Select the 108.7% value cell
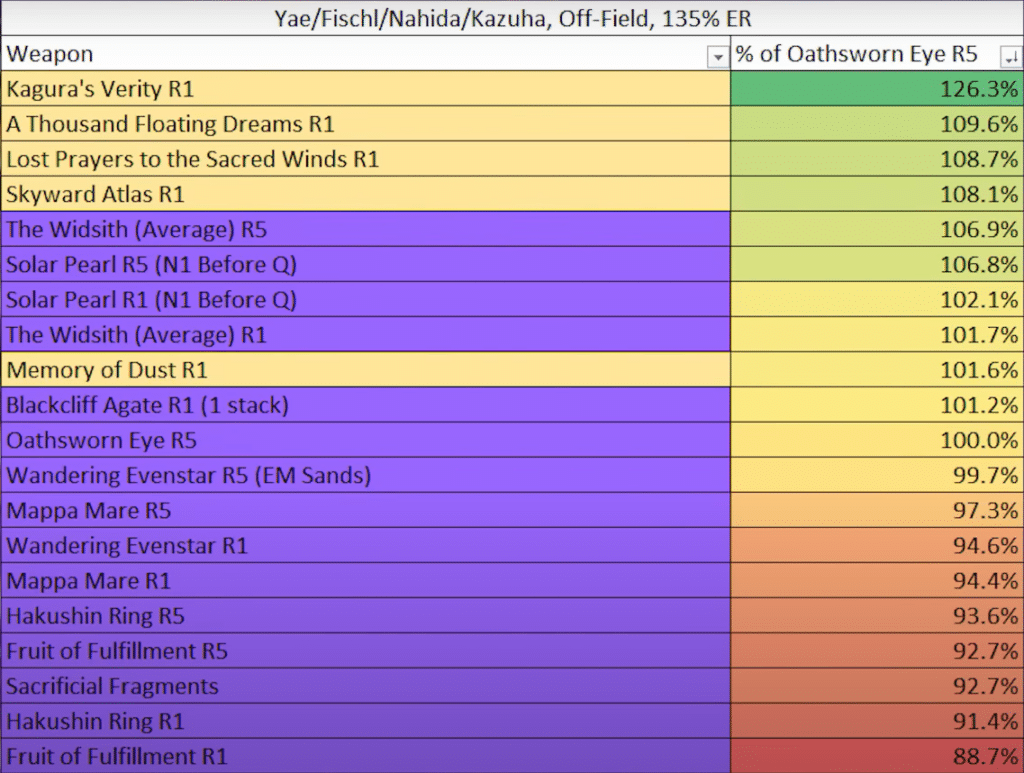The width and height of the screenshot is (1024, 773). click(x=877, y=159)
